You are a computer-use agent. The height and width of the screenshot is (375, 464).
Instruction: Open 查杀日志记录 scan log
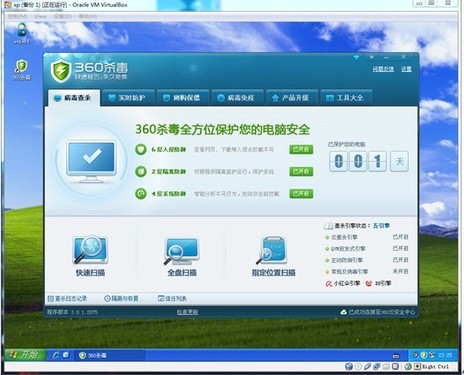(x=67, y=298)
